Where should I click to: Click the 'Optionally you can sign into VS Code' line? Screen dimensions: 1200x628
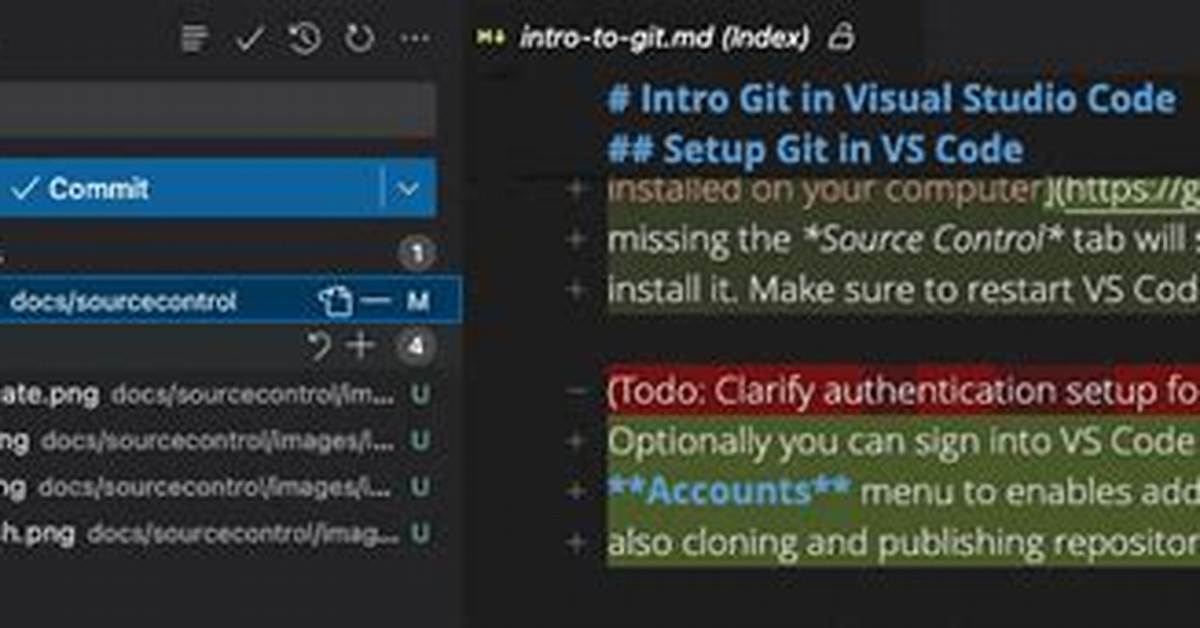pos(902,442)
